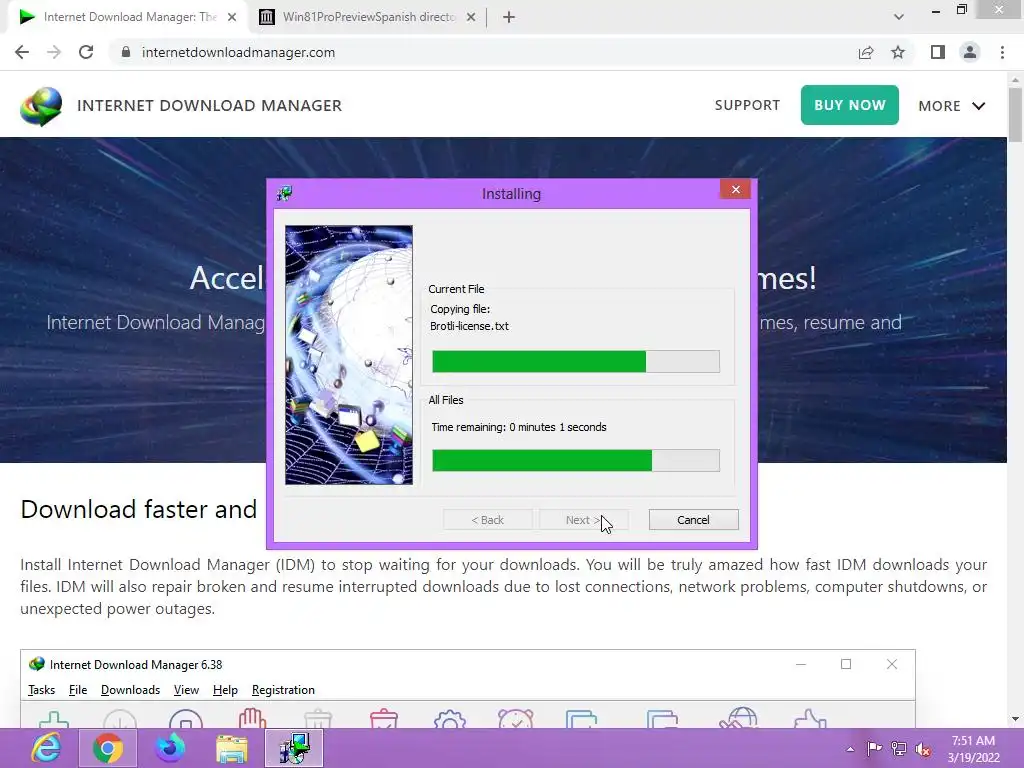Click the Time remaining text

(x=519, y=427)
